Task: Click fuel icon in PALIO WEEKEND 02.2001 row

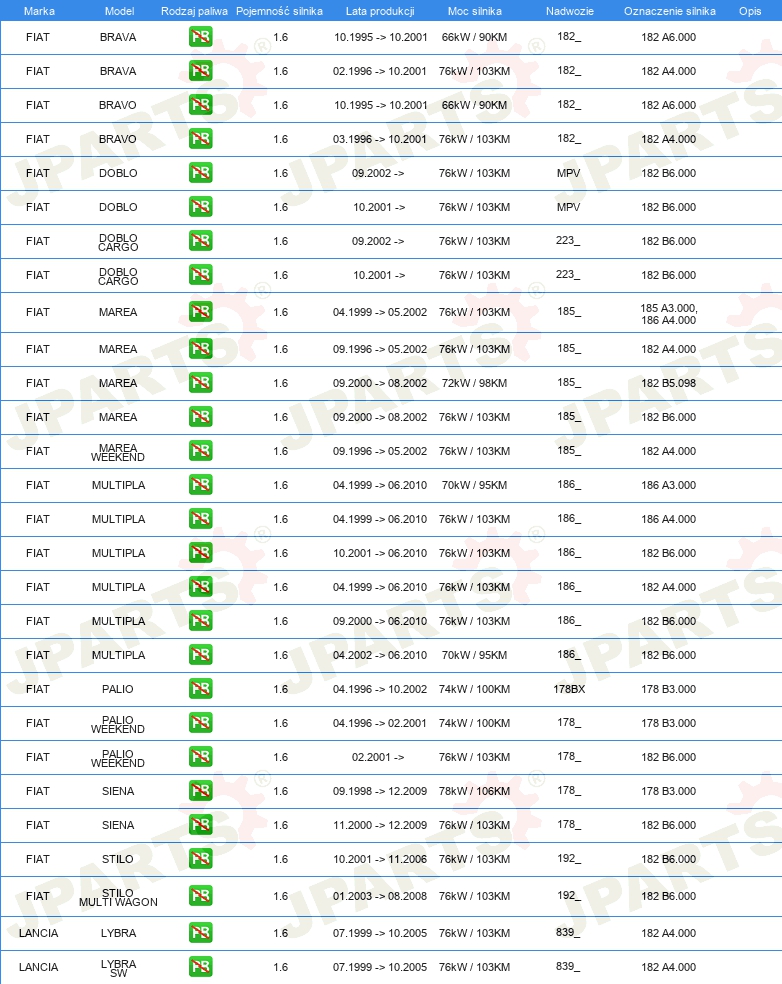Action: coord(201,757)
